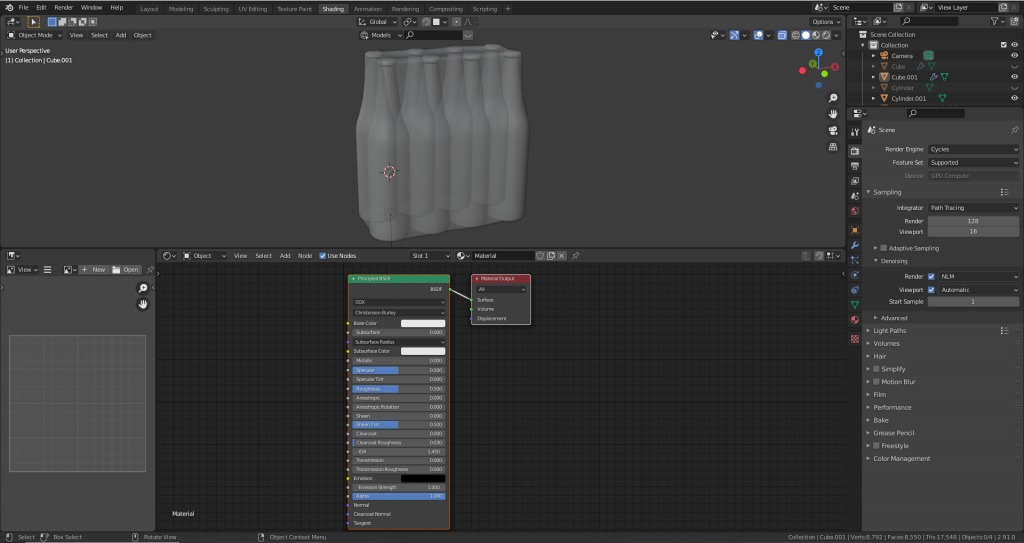
Task: Open the World properties tab icon
Action: click(855, 211)
